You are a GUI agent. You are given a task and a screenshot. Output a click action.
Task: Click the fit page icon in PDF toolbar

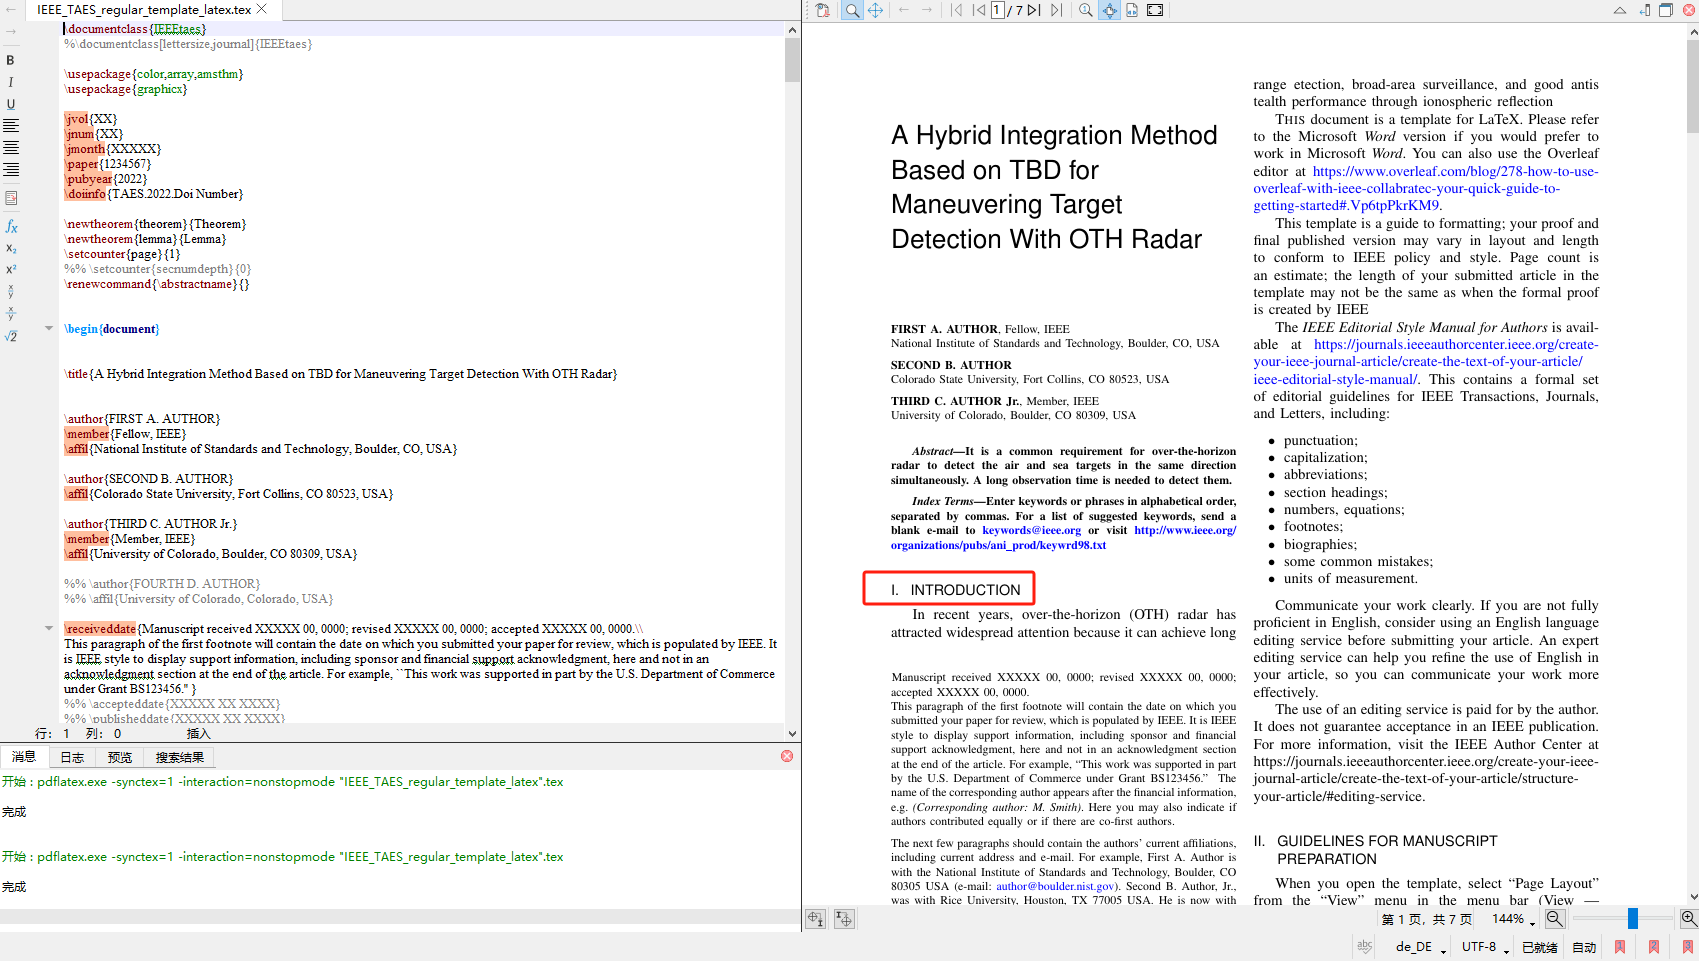point(1132,10)
